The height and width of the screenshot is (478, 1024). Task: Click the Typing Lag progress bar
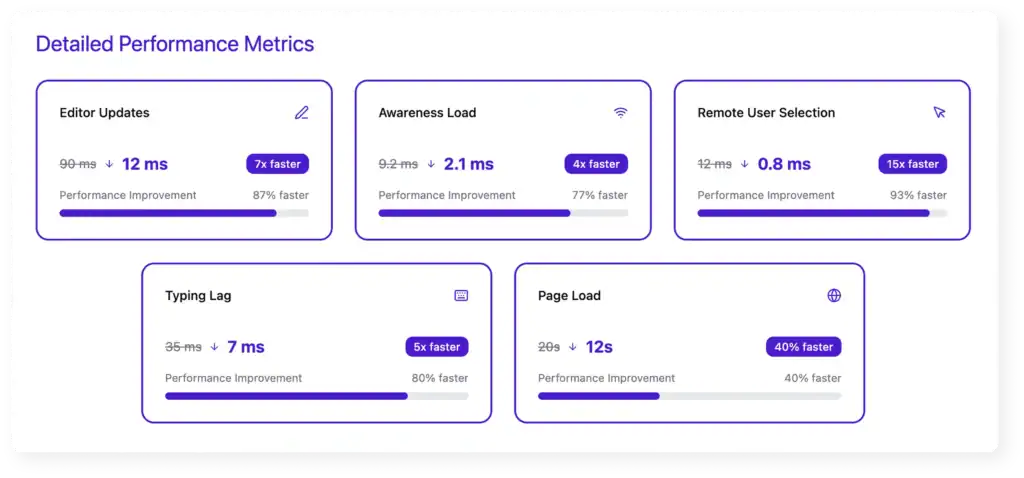tap(316, 396)
